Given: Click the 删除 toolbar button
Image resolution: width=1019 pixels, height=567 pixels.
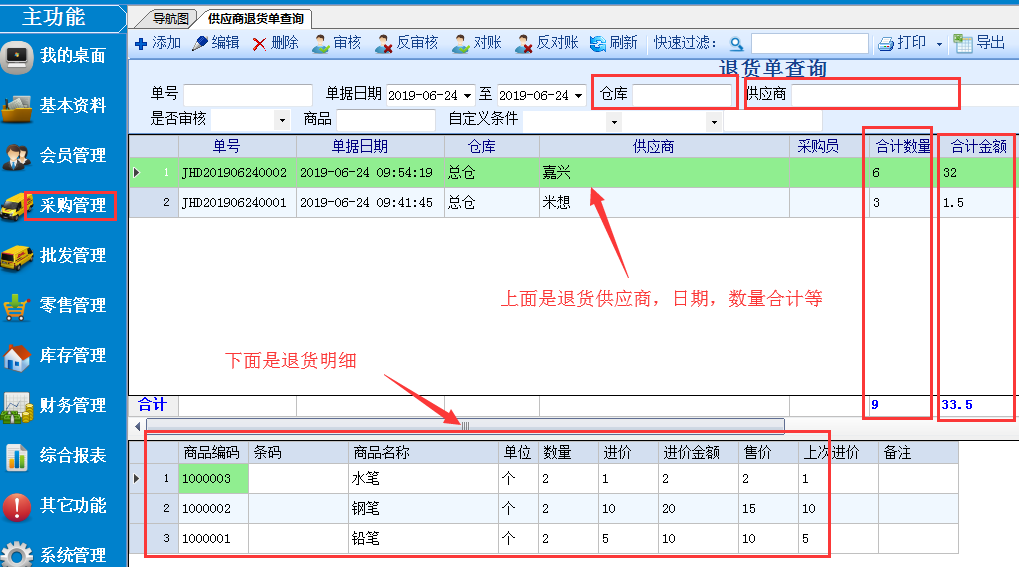Looking at the screenshot, I should 276,43.
